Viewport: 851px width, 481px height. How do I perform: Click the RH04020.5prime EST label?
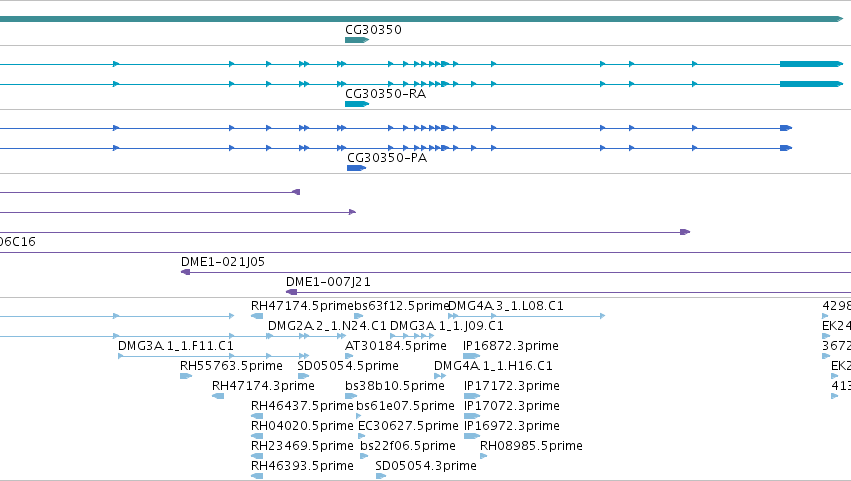pos(302,426)
